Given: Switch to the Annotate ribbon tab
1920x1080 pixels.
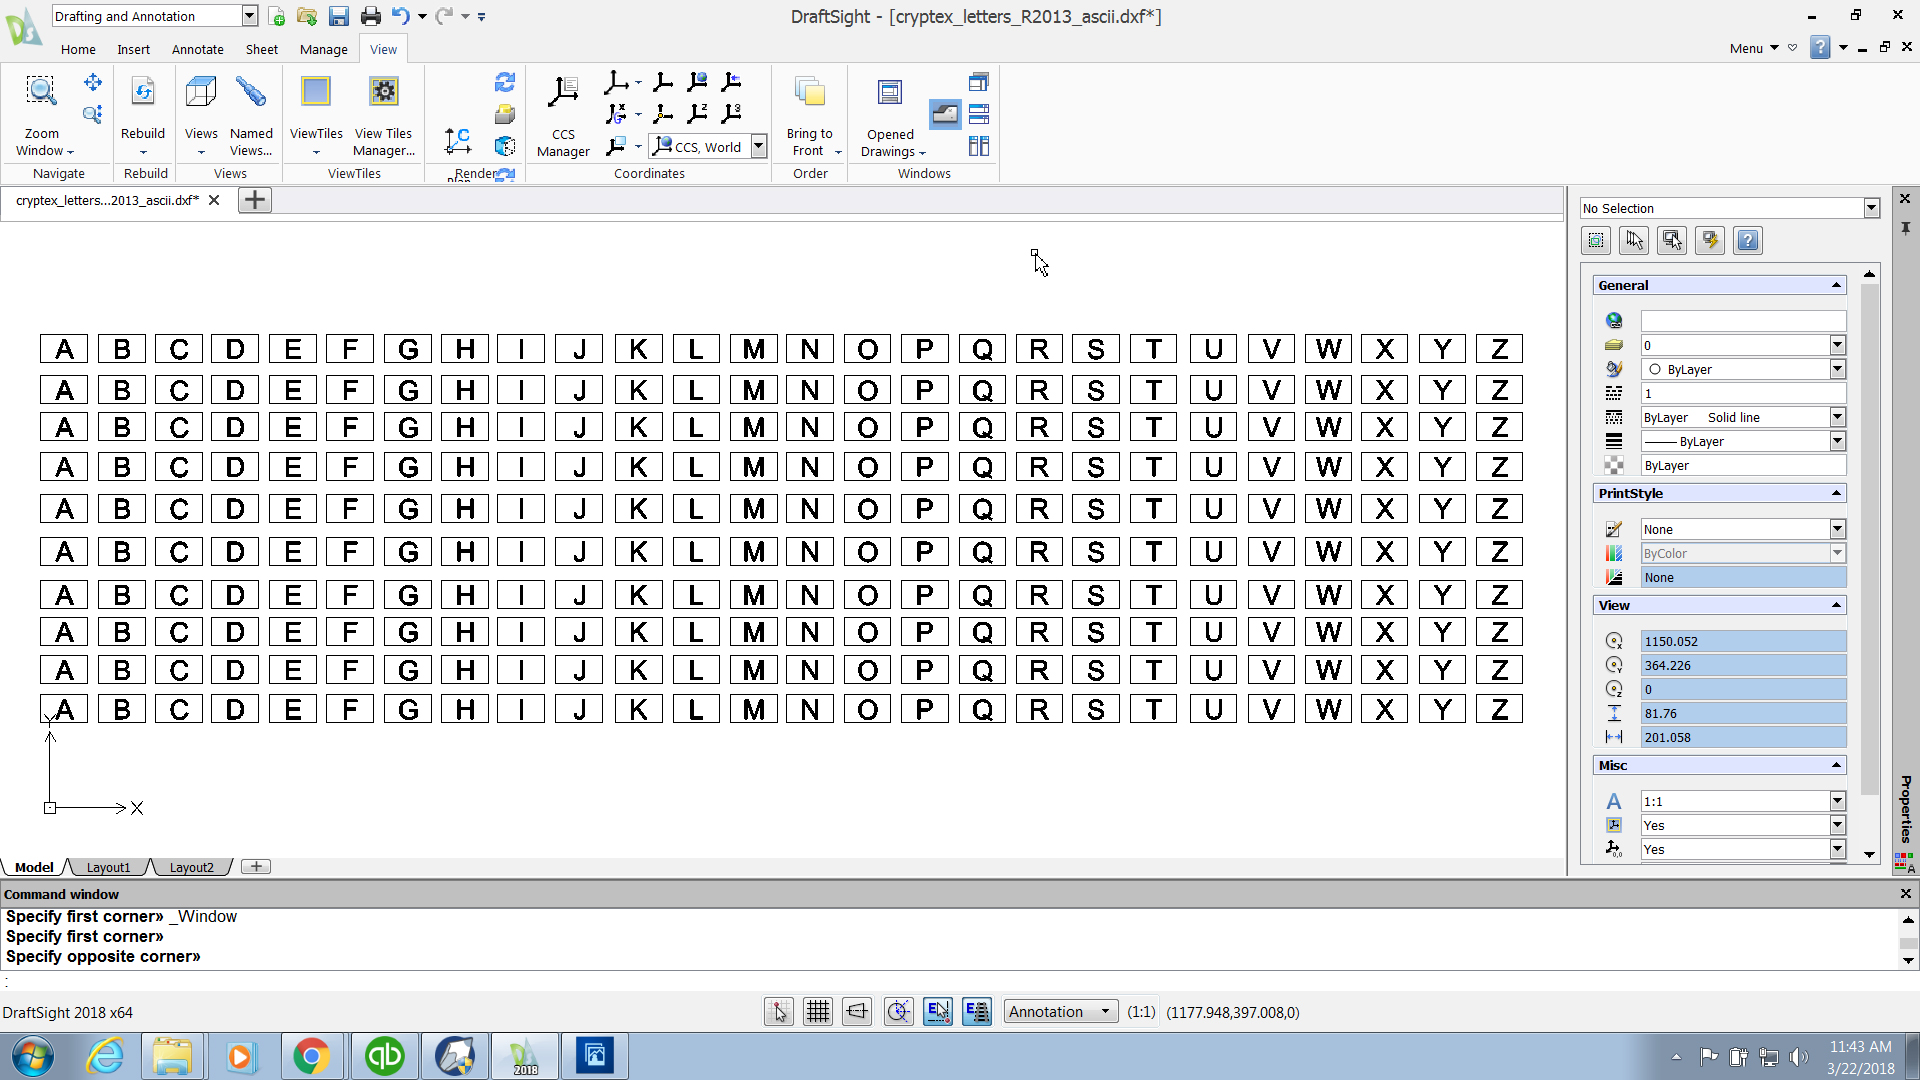Looking at the screenshot, I should point(197,49).
